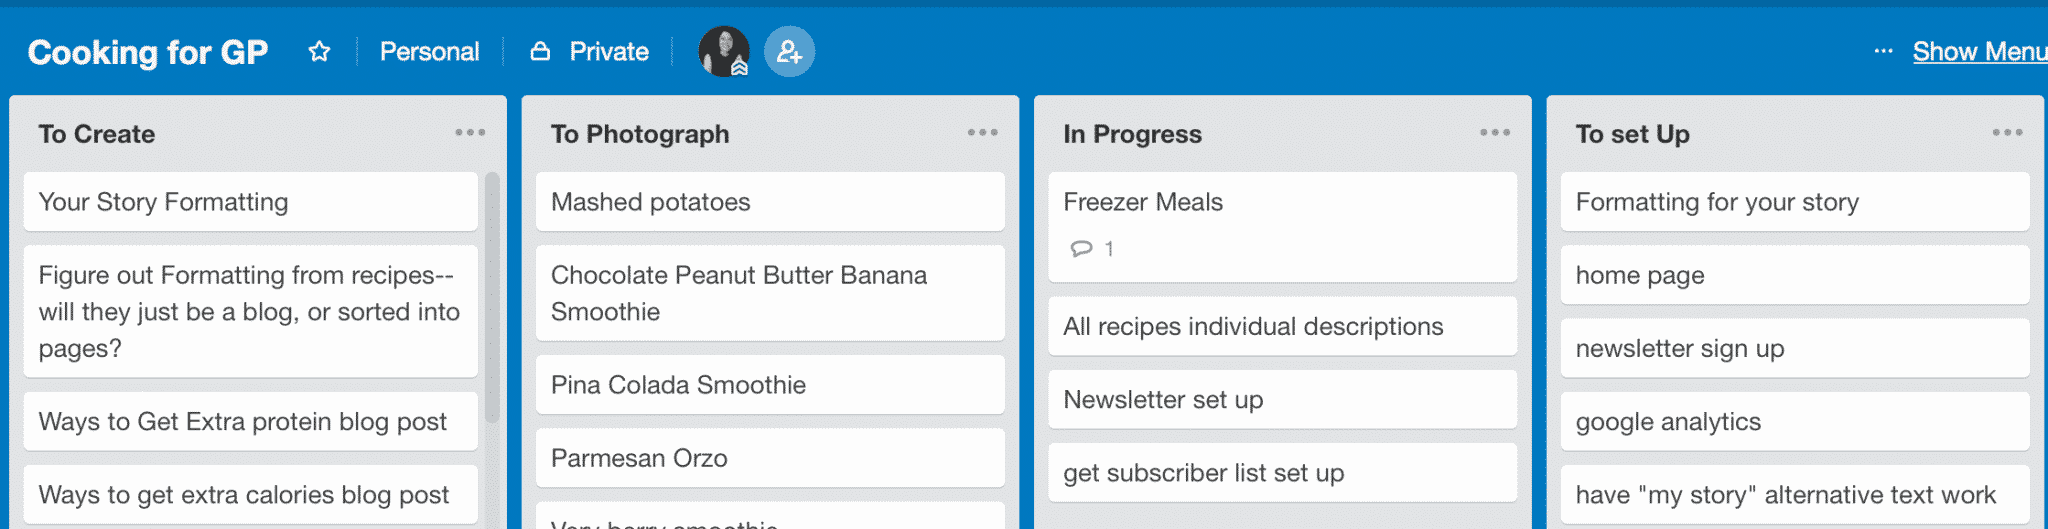Open the To set Up list actions menu
This screenshot has height=529, width=2048.
click(x=2007, y=132)
